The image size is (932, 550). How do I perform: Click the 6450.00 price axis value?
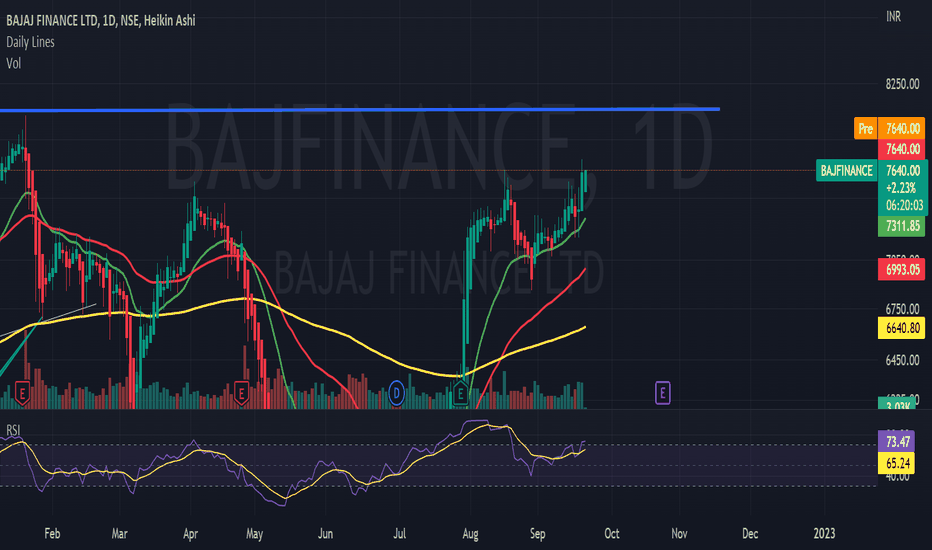902,360
